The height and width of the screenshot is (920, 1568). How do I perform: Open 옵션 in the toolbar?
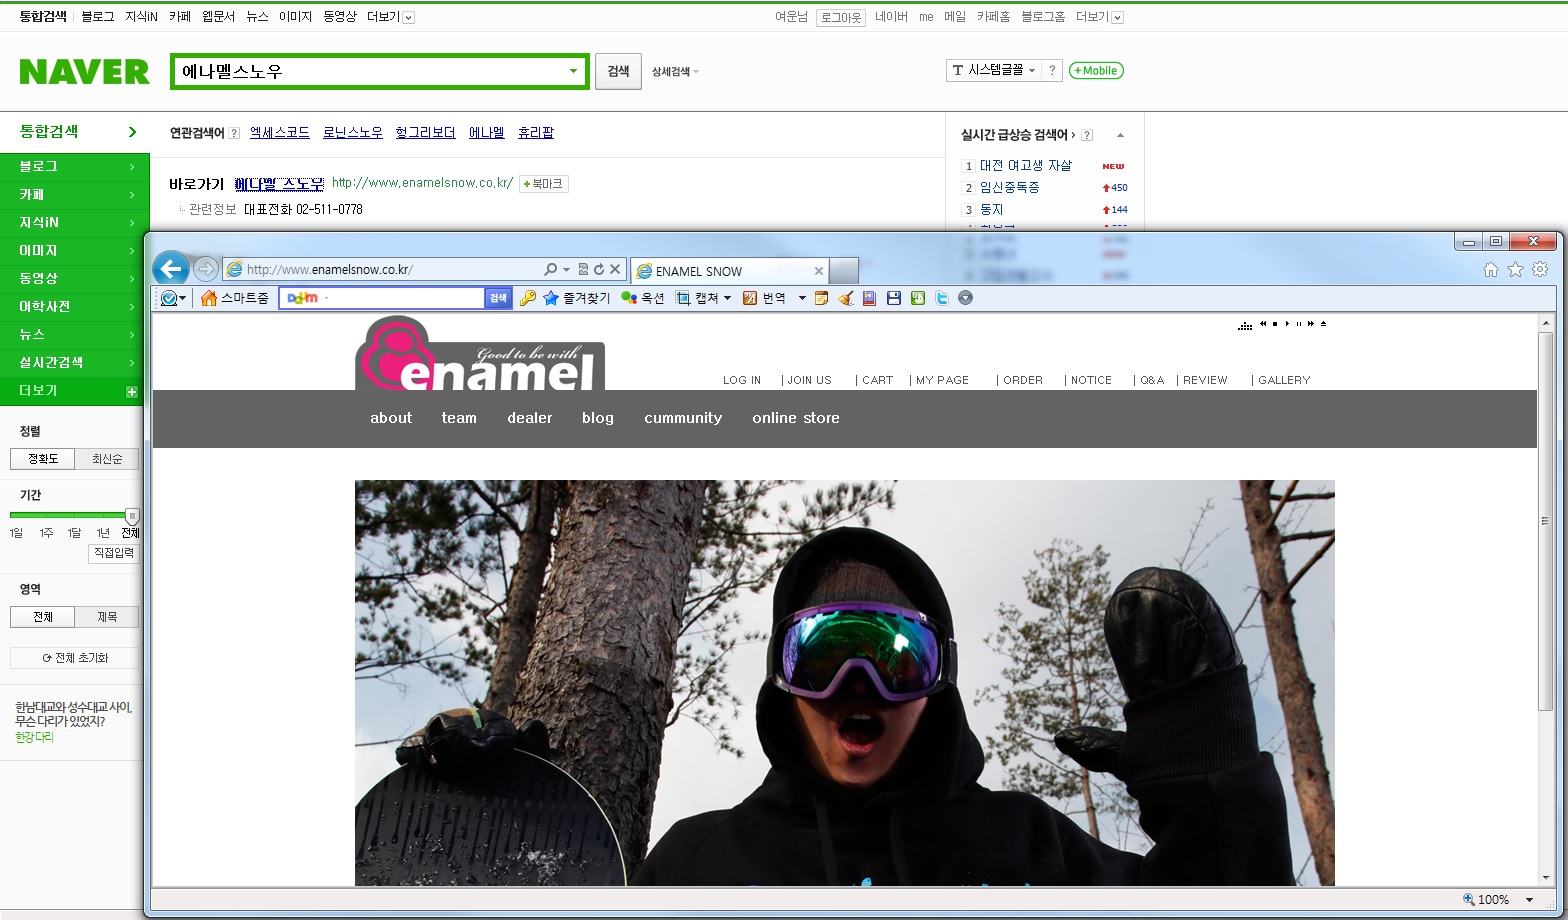pyautogui.click(x=642, y=298)
